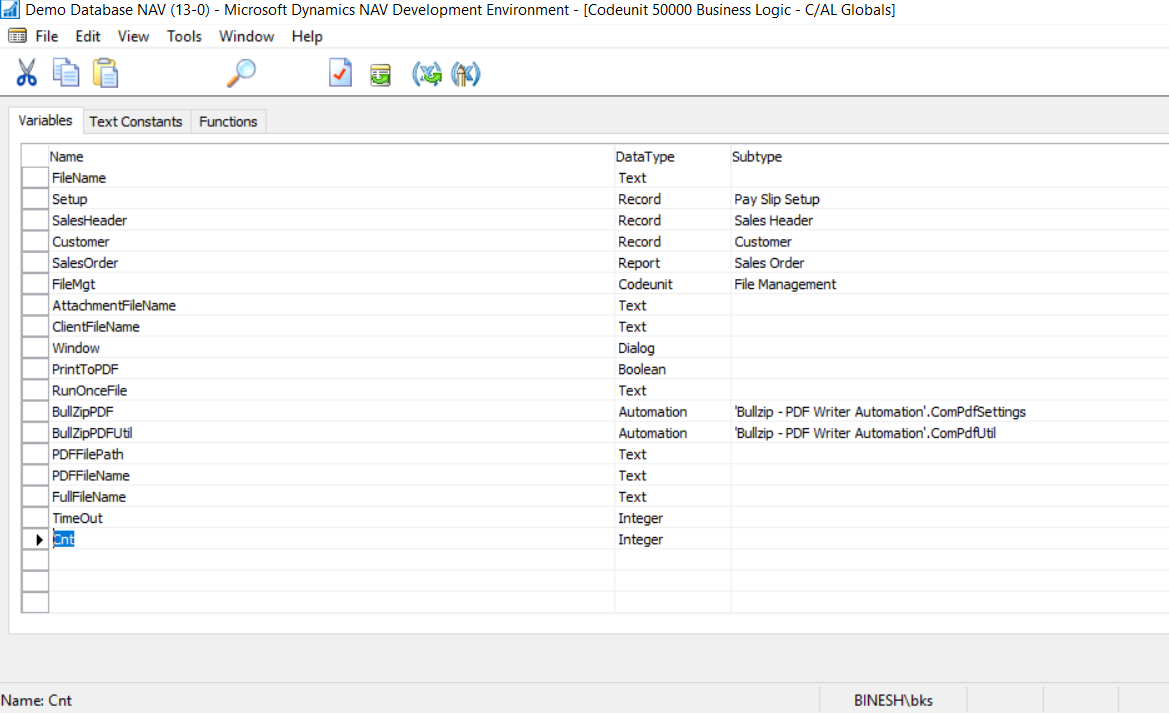The image size is (1169, 713).
Task: Open the C/AL Symbol Menu icon
Action: [x=428, y=73]
